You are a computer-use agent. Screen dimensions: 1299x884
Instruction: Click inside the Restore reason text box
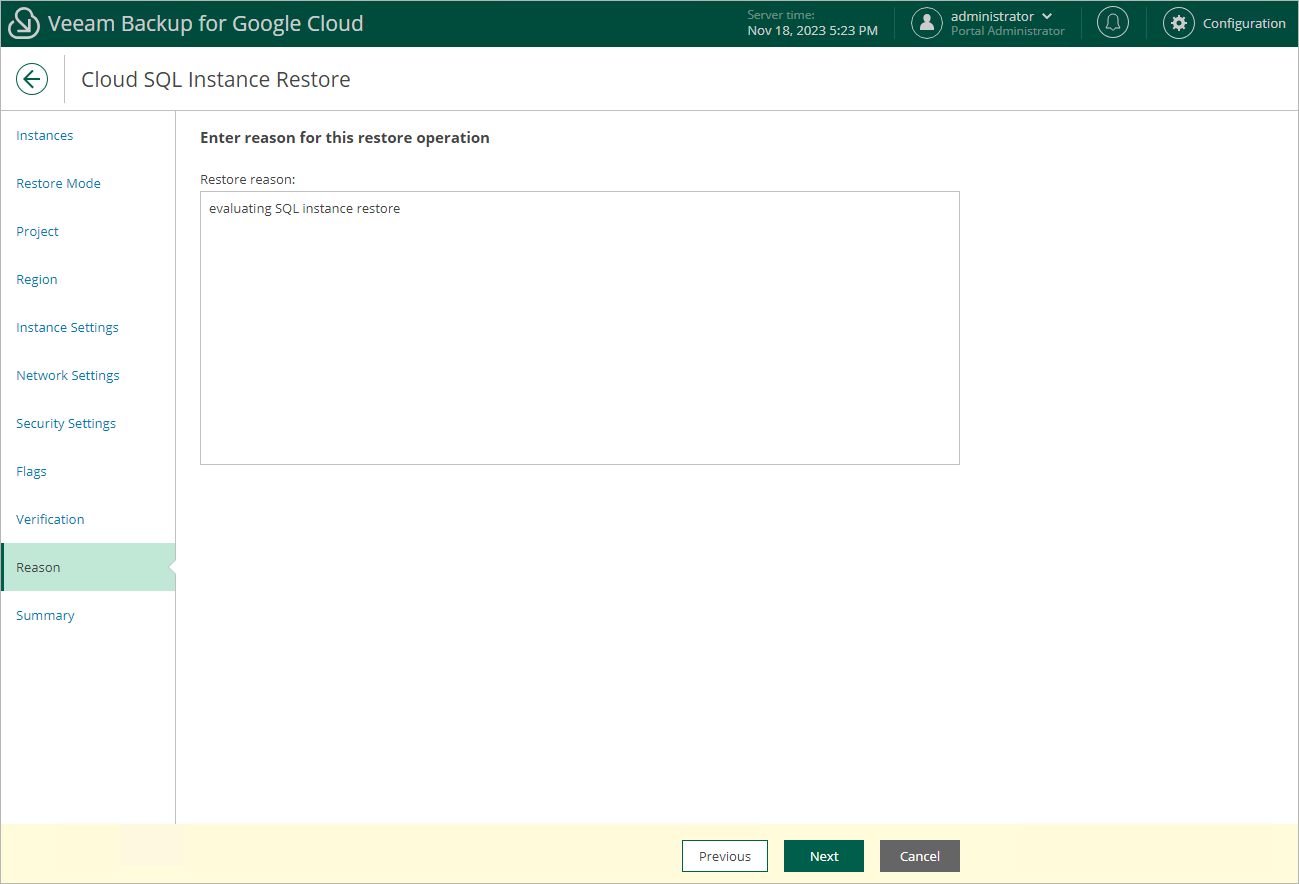coord(580,328)
